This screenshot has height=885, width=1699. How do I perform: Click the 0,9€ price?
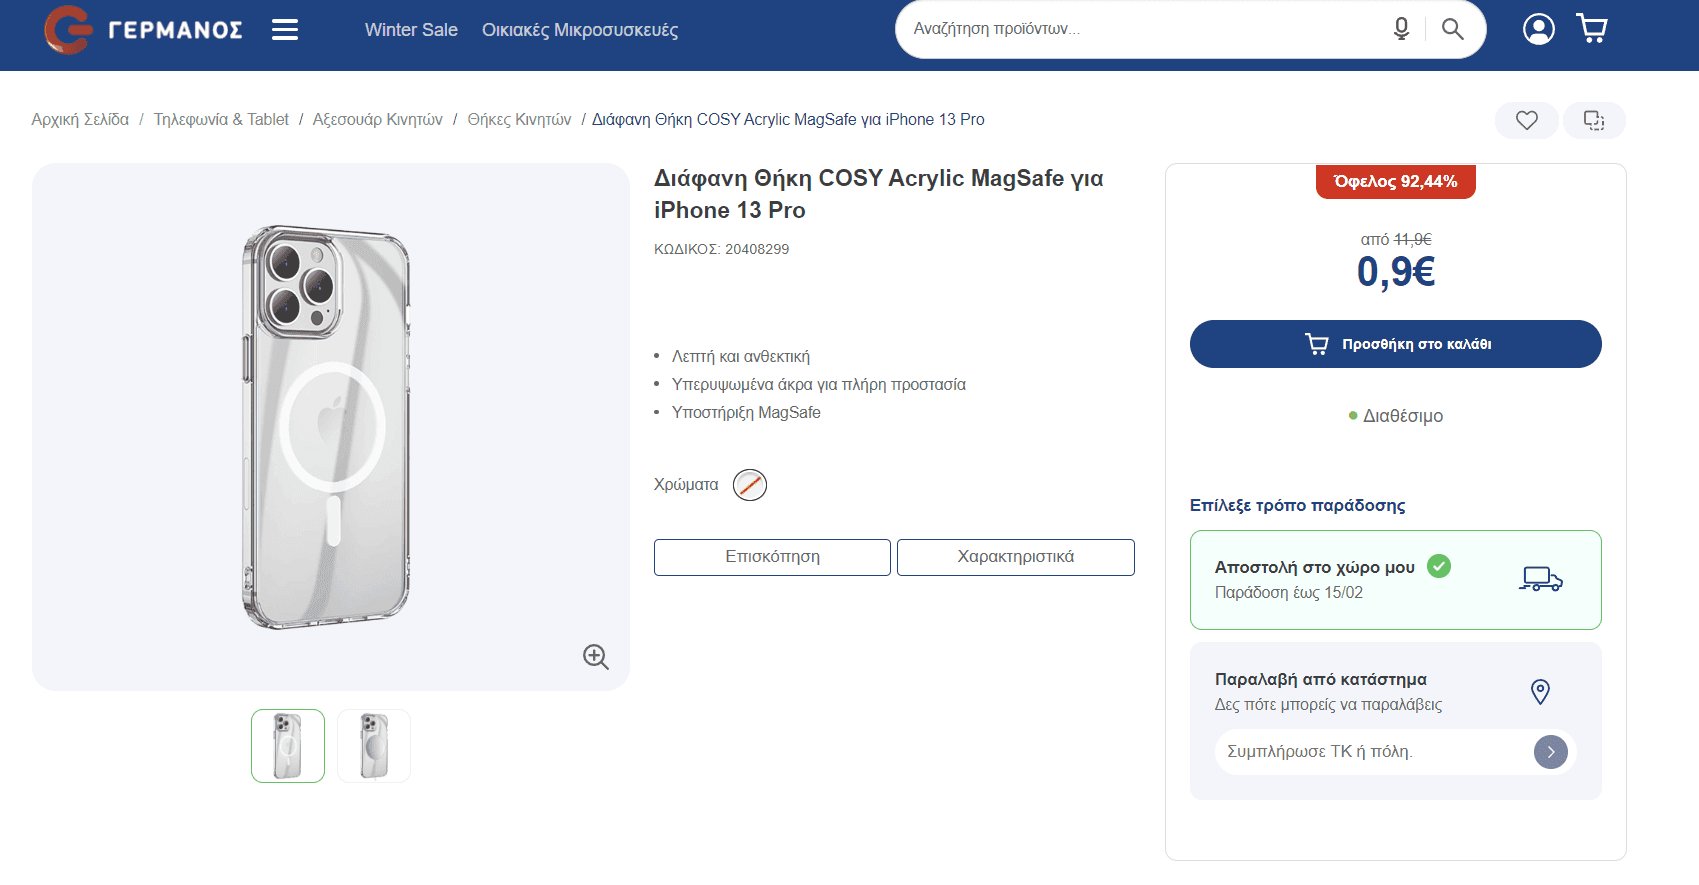click(1396, 272)
